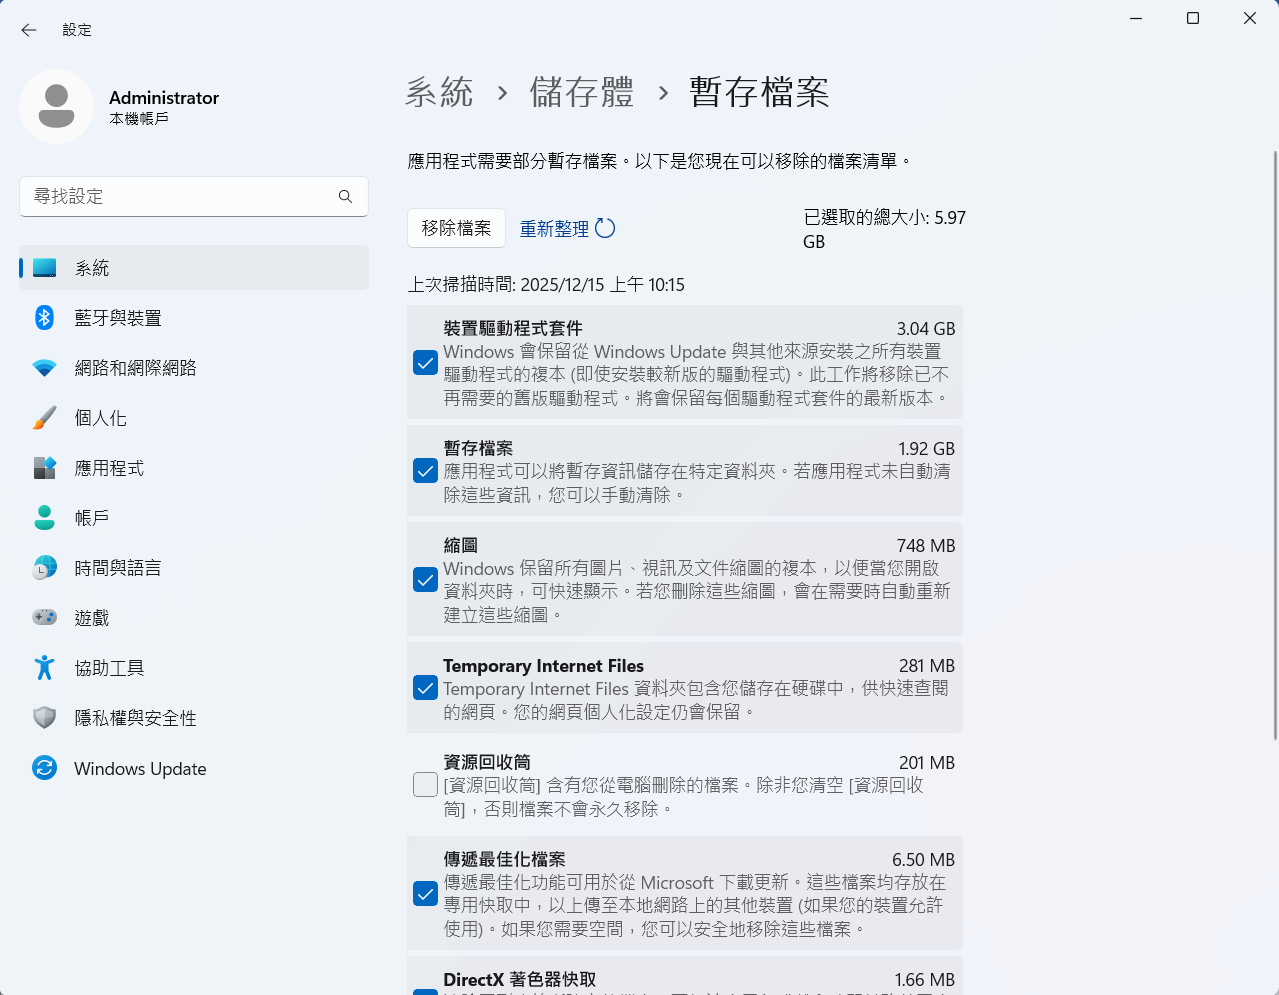Refresh the scan using 重新整理
Viewport: 1279px width, 995px height.
point(567,228)
